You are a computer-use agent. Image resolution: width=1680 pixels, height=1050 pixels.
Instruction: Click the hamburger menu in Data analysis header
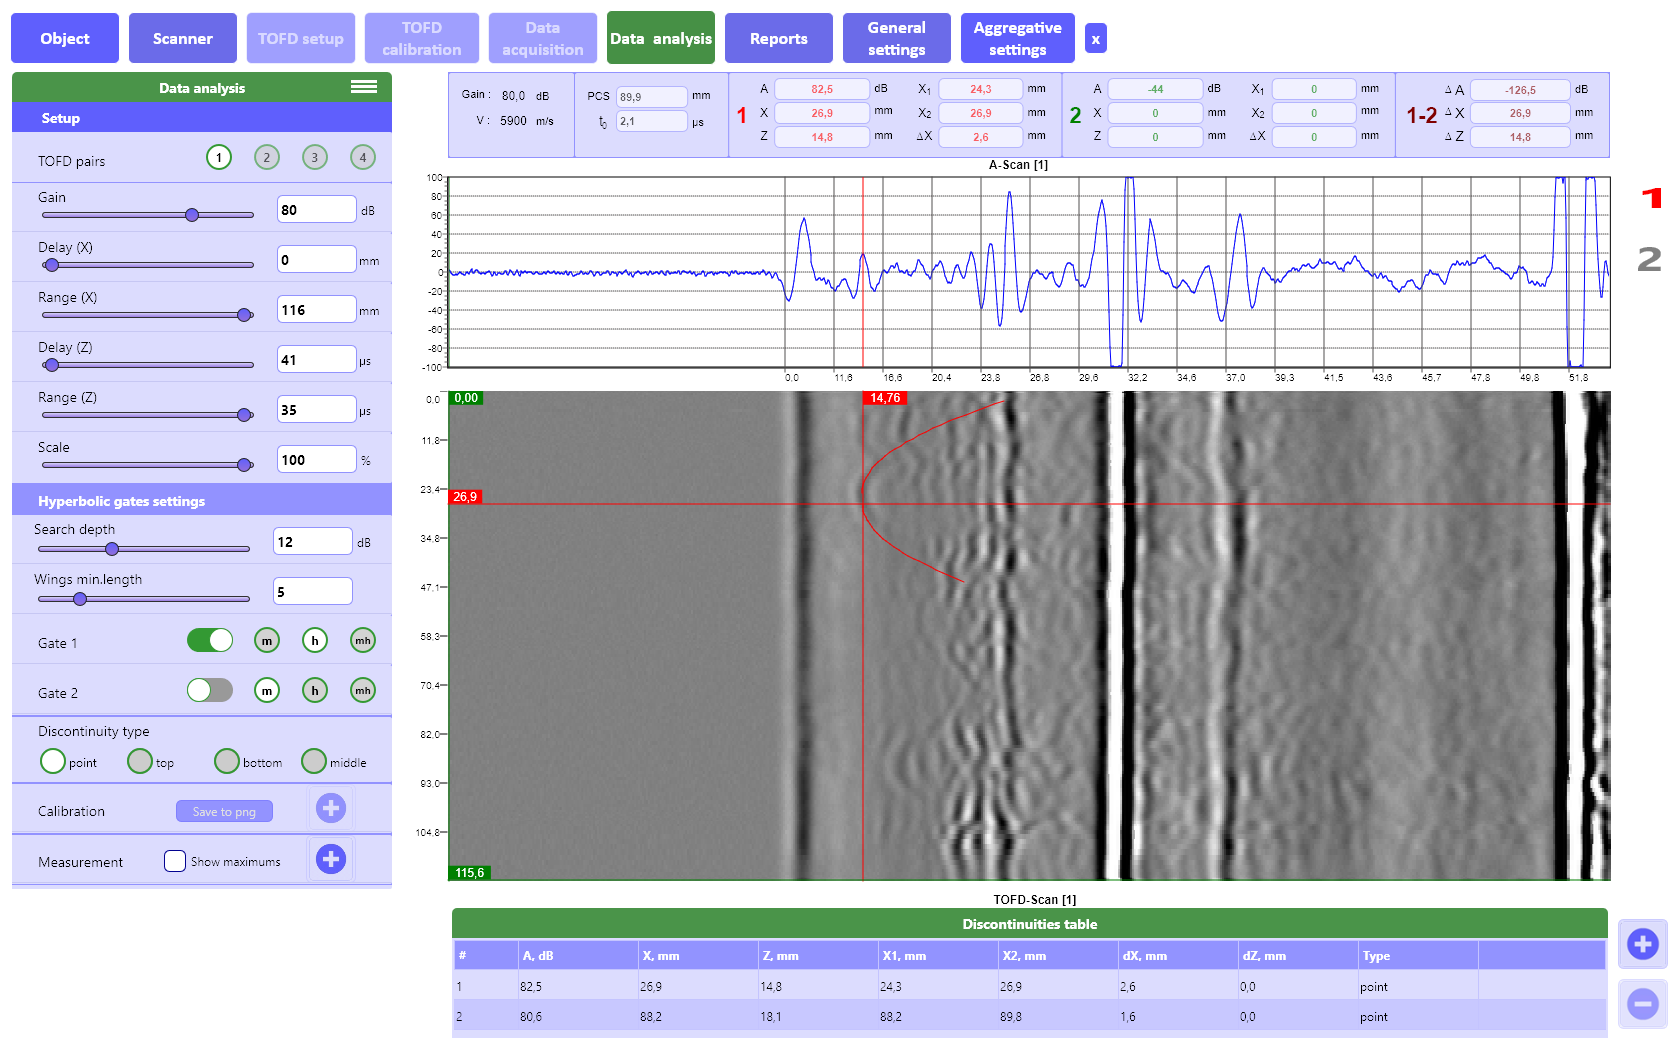click(x=364, y=87)
